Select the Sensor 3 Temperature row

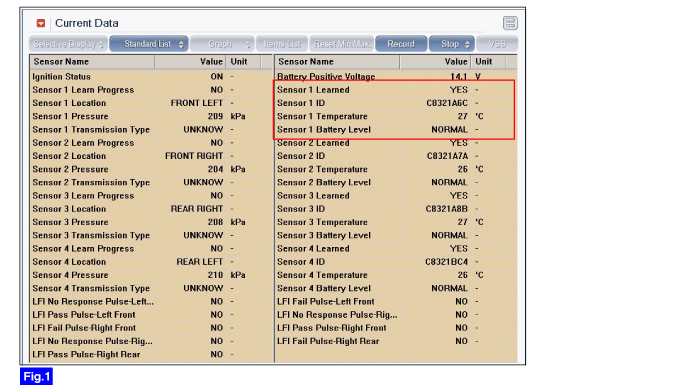(x=396, y=222)
